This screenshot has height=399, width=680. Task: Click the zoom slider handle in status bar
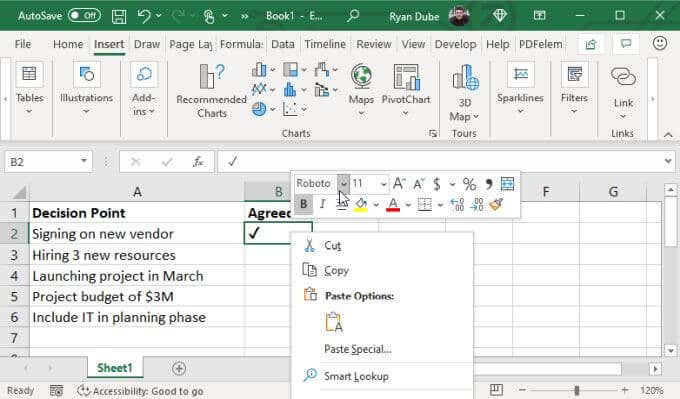(x=576, y=390)
